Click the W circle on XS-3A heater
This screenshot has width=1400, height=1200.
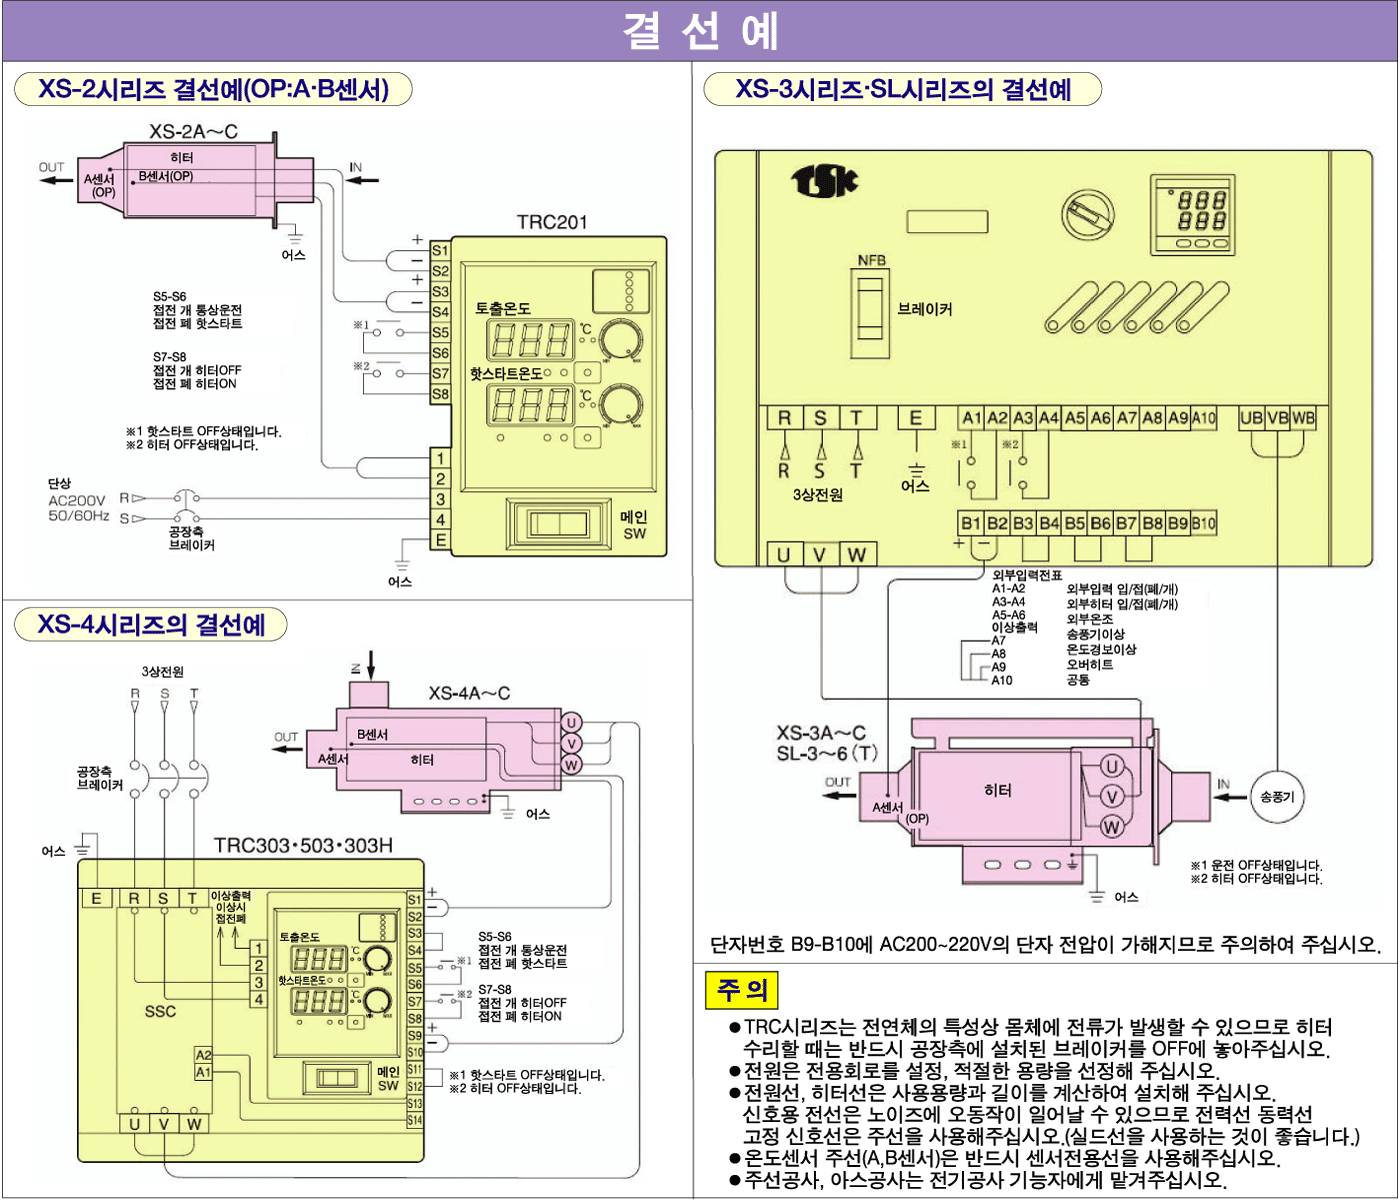1112,827
